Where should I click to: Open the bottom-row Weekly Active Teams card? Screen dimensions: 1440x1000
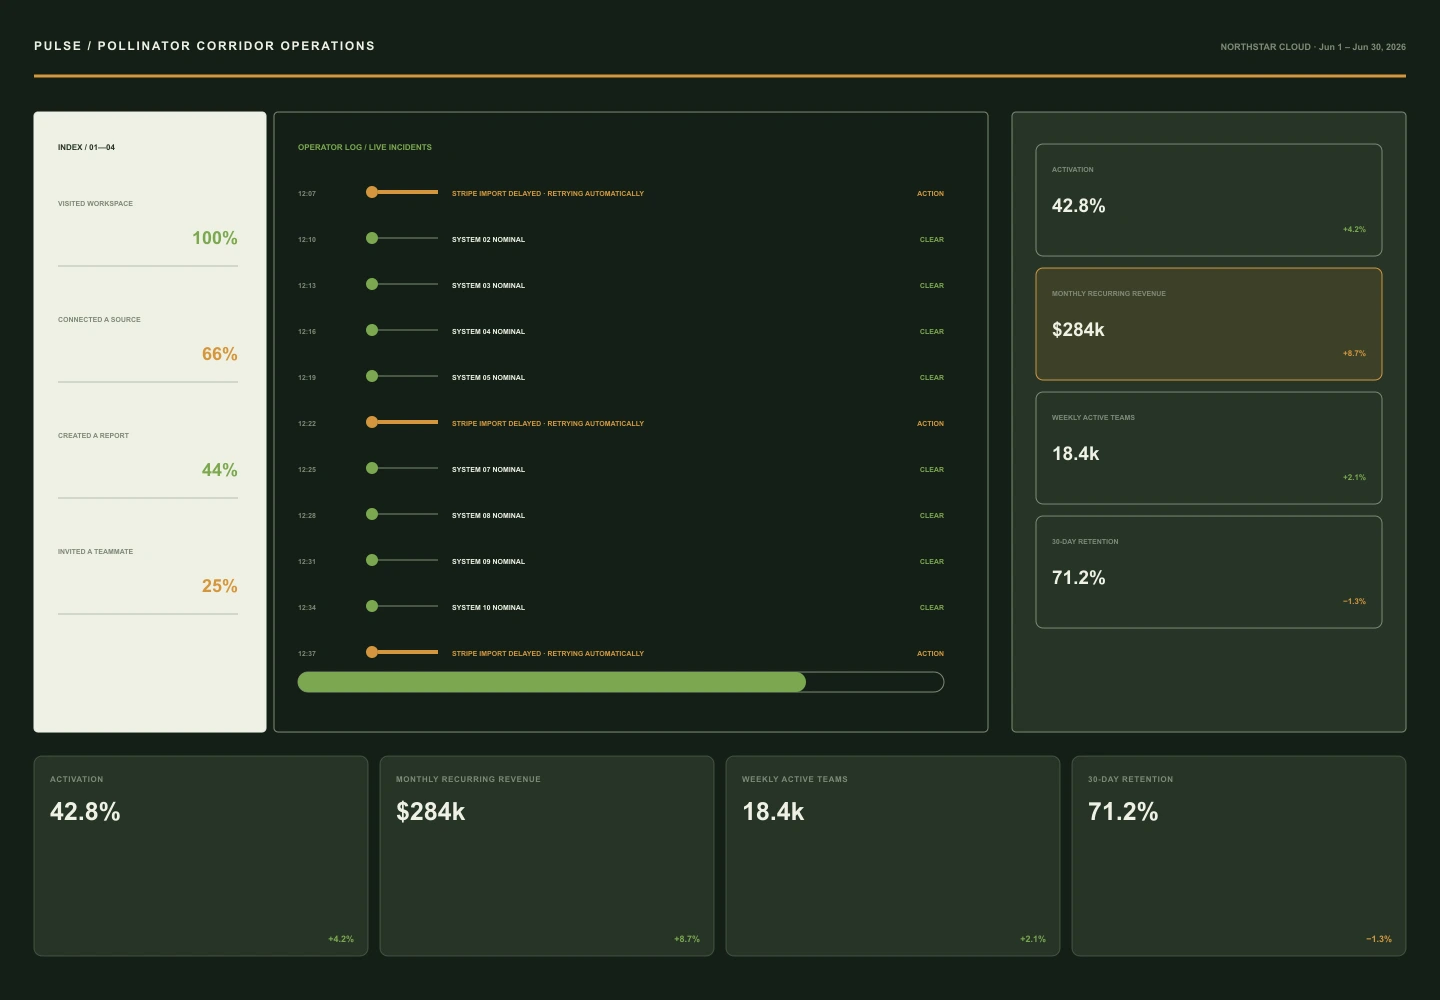tap(893, 856)
